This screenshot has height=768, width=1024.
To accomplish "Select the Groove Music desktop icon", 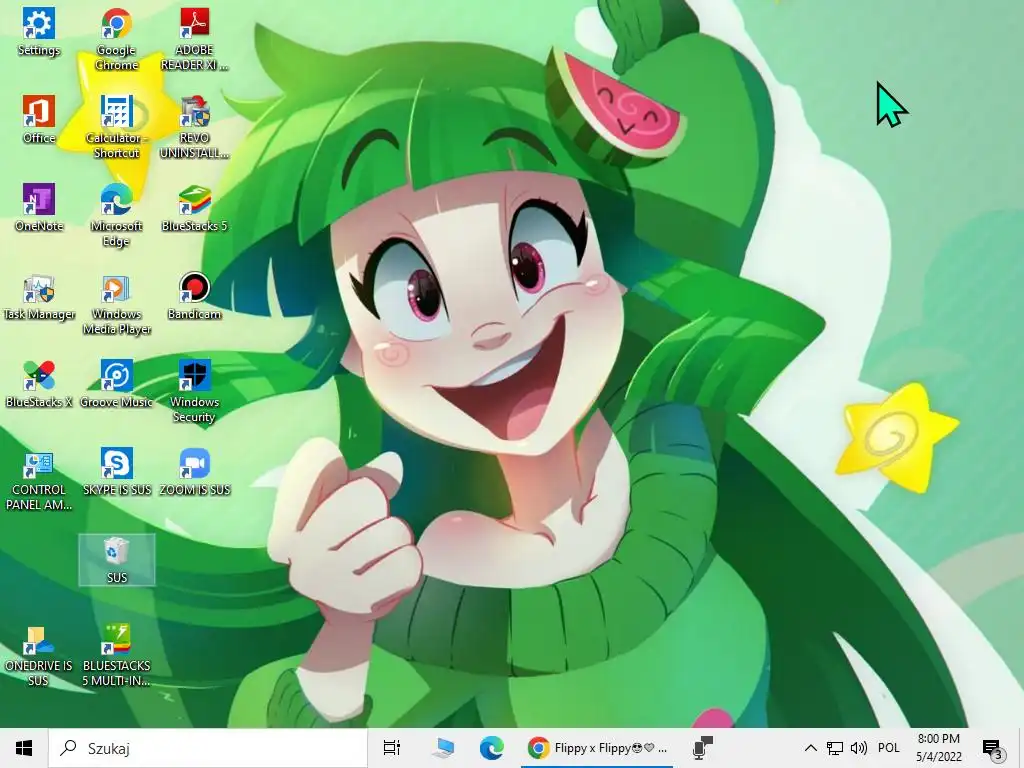I will coord(116,383).
